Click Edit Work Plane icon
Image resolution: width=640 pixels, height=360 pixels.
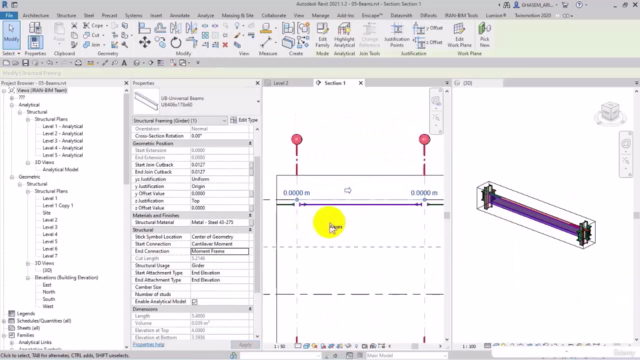click(x=459, y=35)
